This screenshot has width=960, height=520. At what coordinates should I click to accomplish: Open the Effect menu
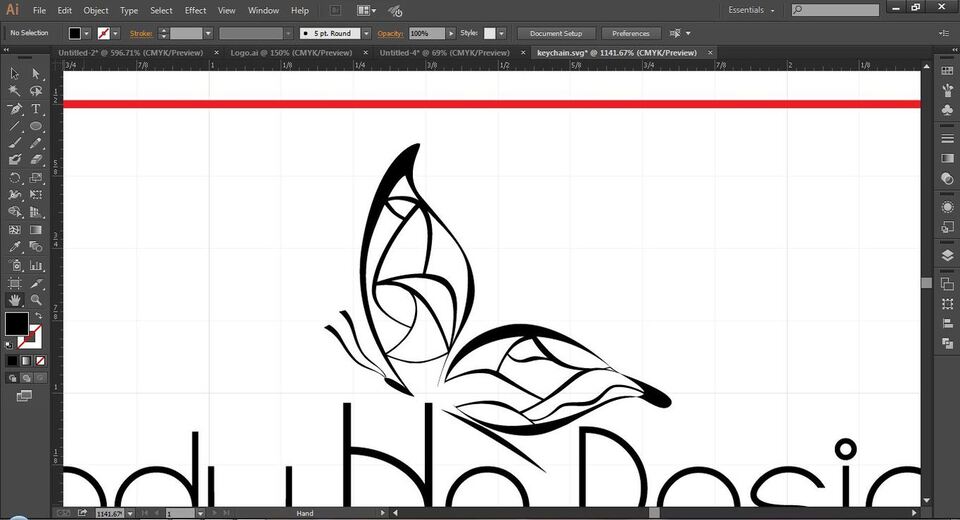coord(195,10)
